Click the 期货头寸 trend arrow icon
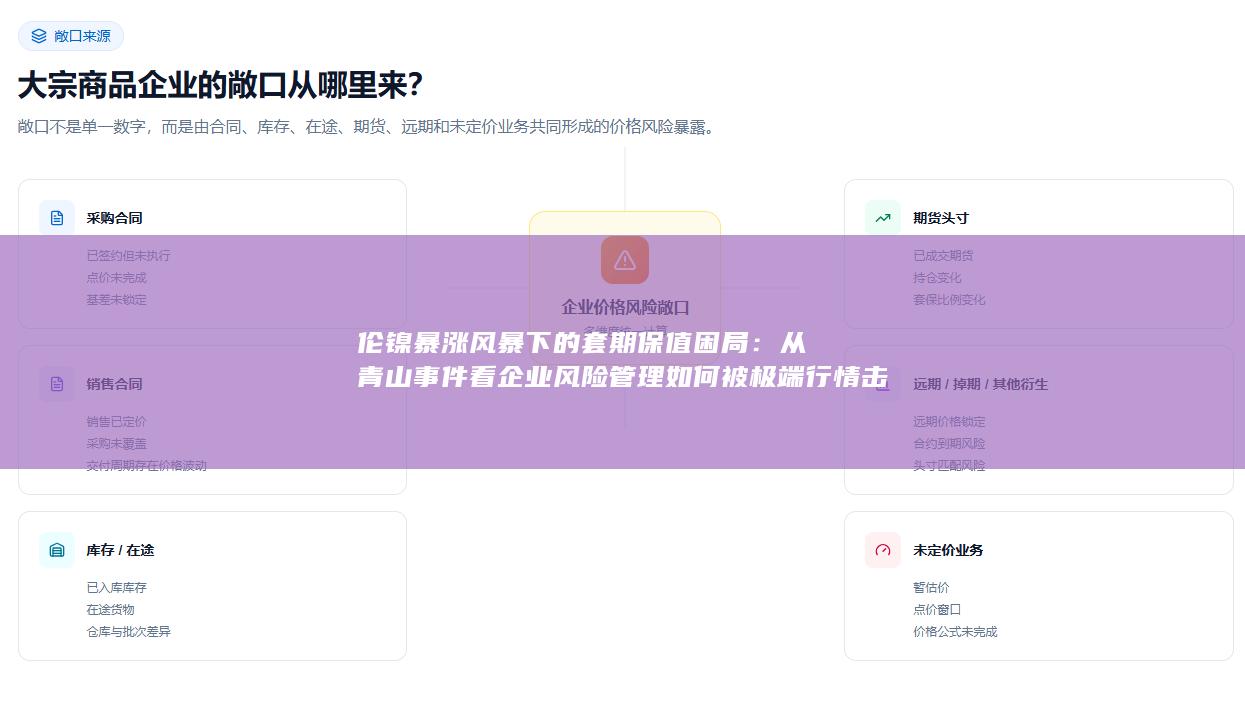 tap(883, 218)
